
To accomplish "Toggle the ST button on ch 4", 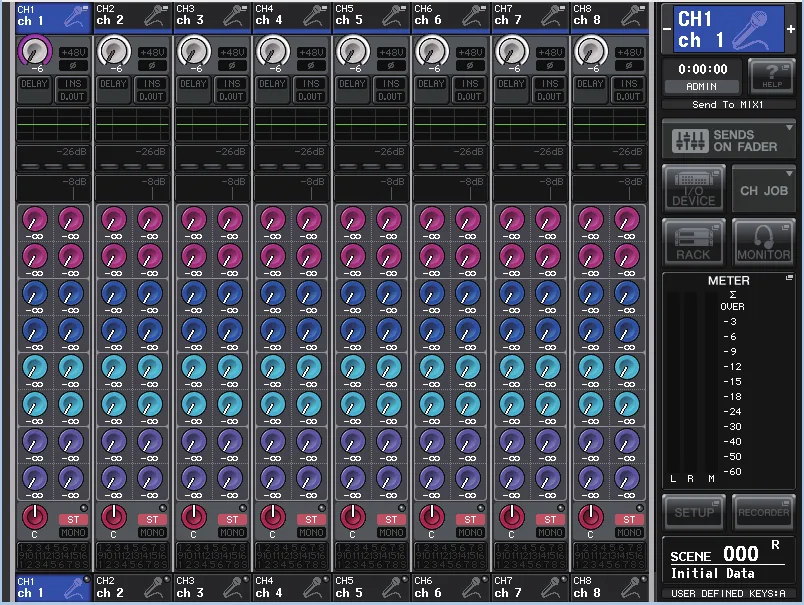I will (311, 519).
